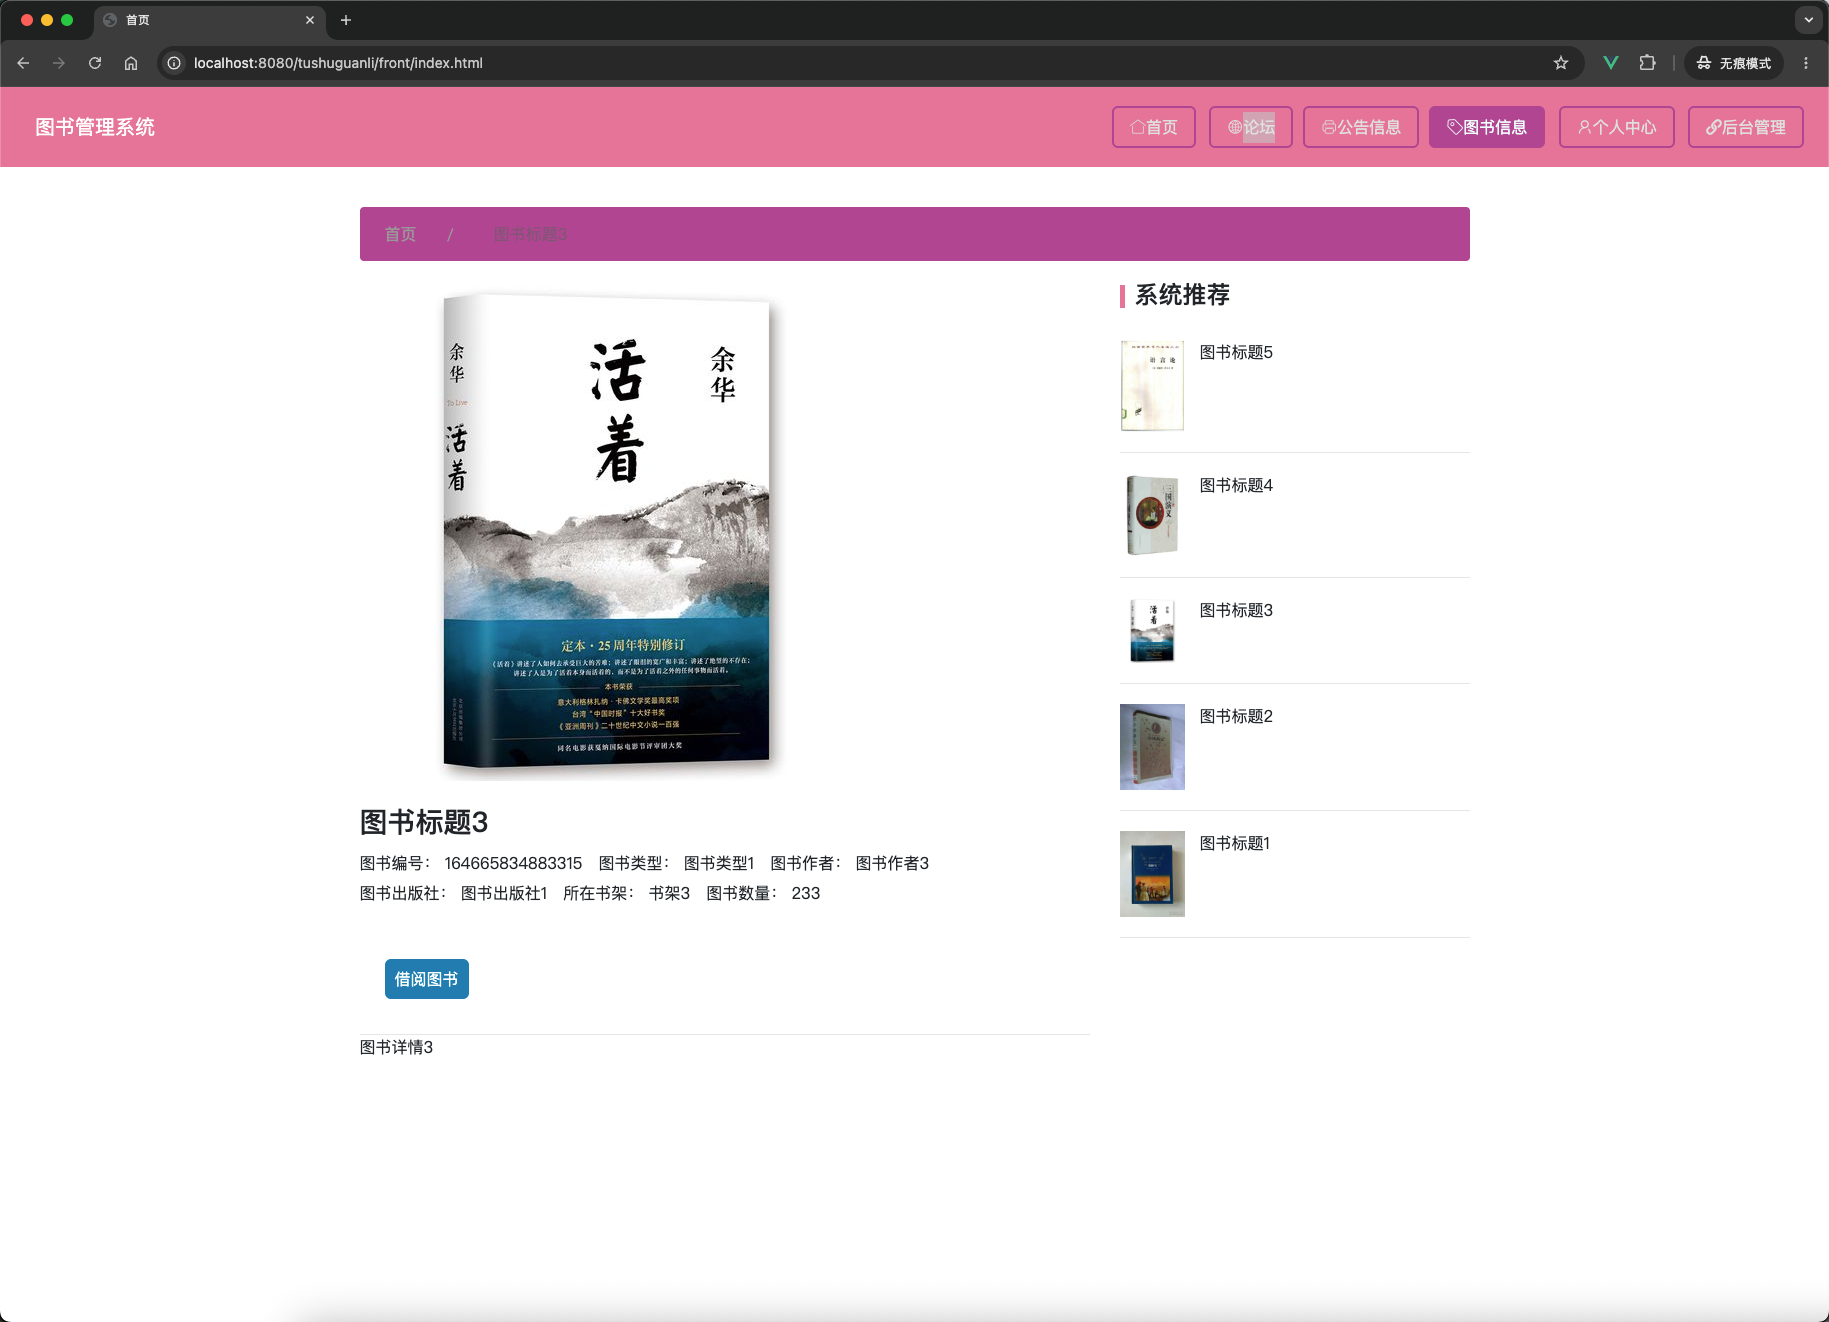Click the shelf value 书架3
Image resolution: width=1829 pixels, height=1322 pixels.
click(669, 893)
